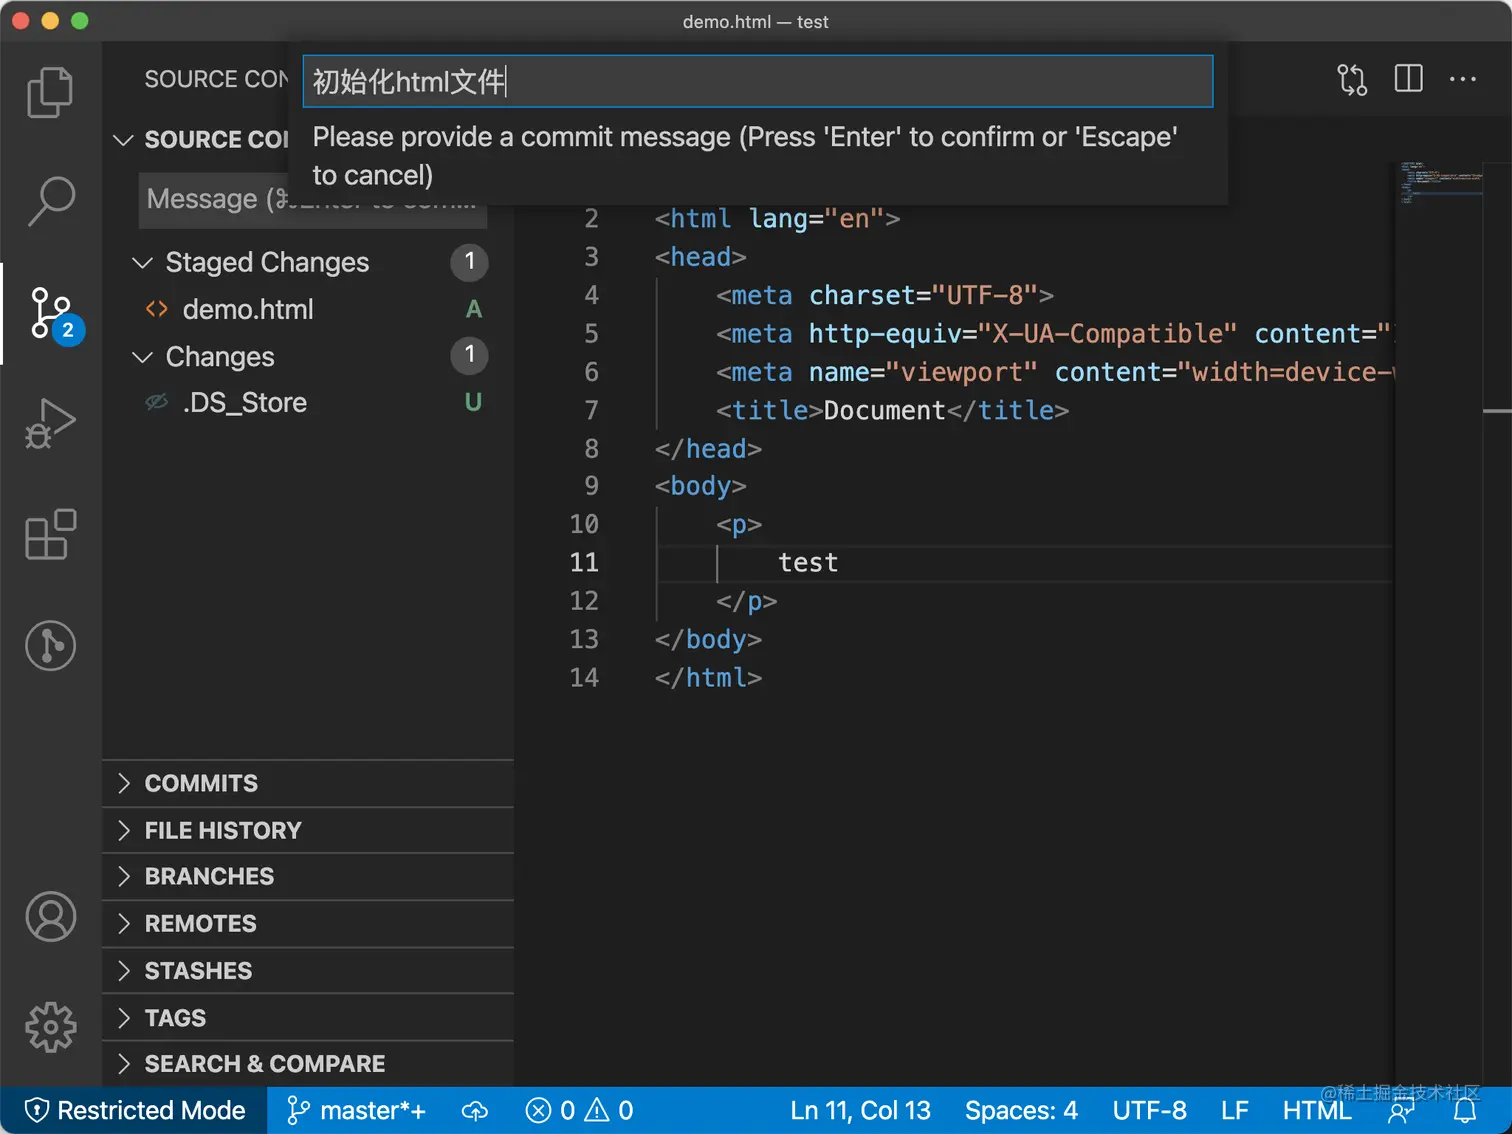Viewport: 1512px width, 1134px height.
Task: Open the Source Control view icon
Action: coord(52,314)
